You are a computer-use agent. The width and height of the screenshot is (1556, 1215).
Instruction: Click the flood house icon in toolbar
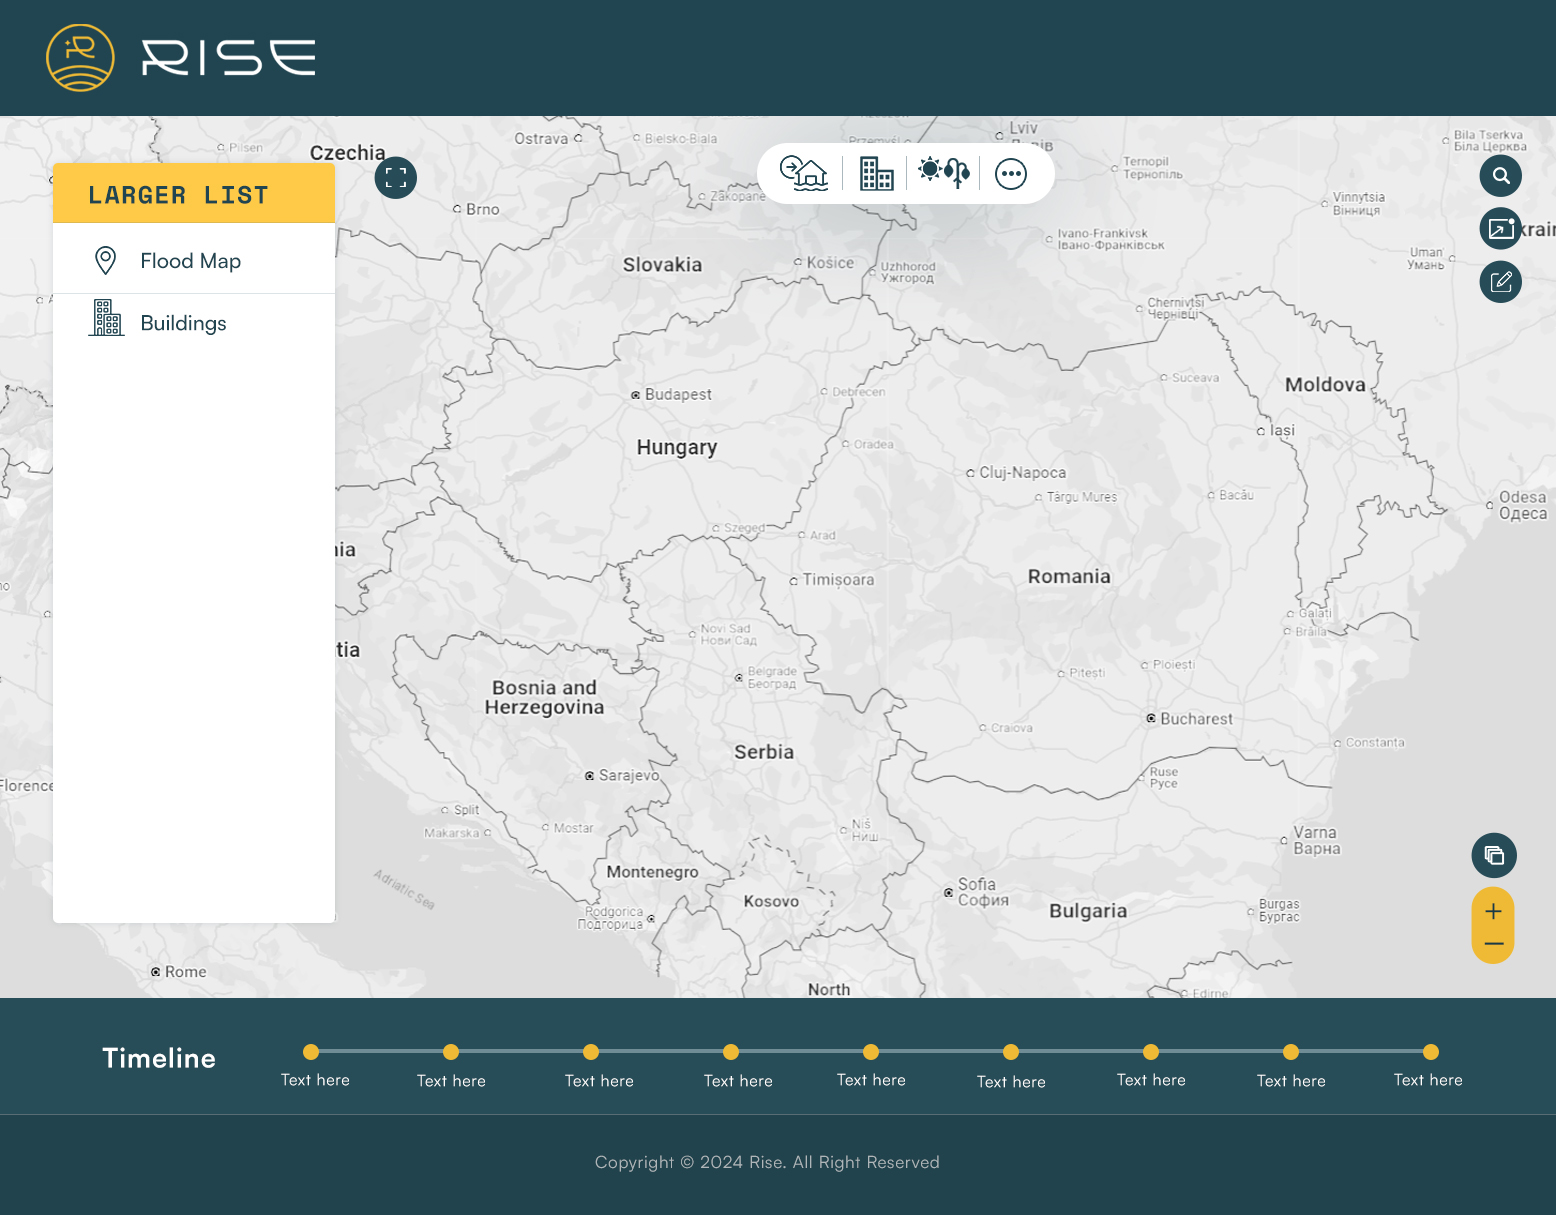tap(804, 174)
